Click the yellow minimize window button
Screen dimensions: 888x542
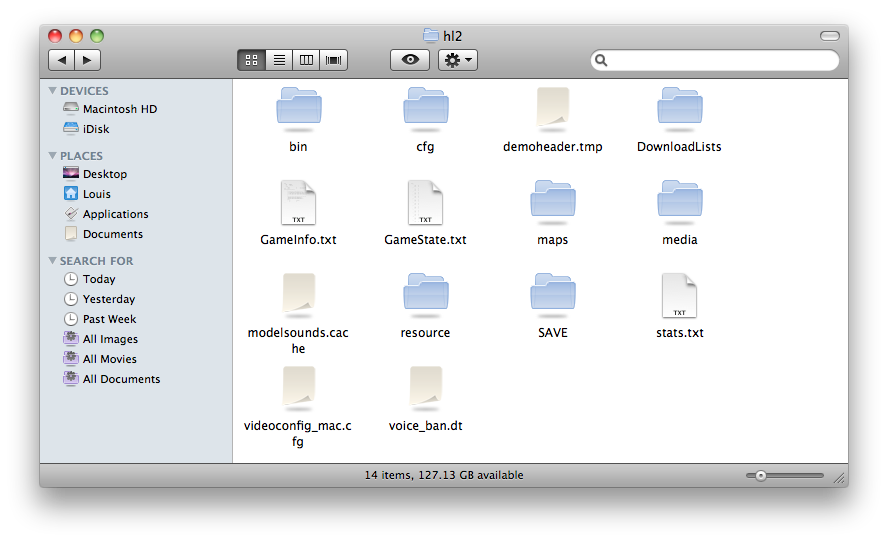[x=76, y=36]
